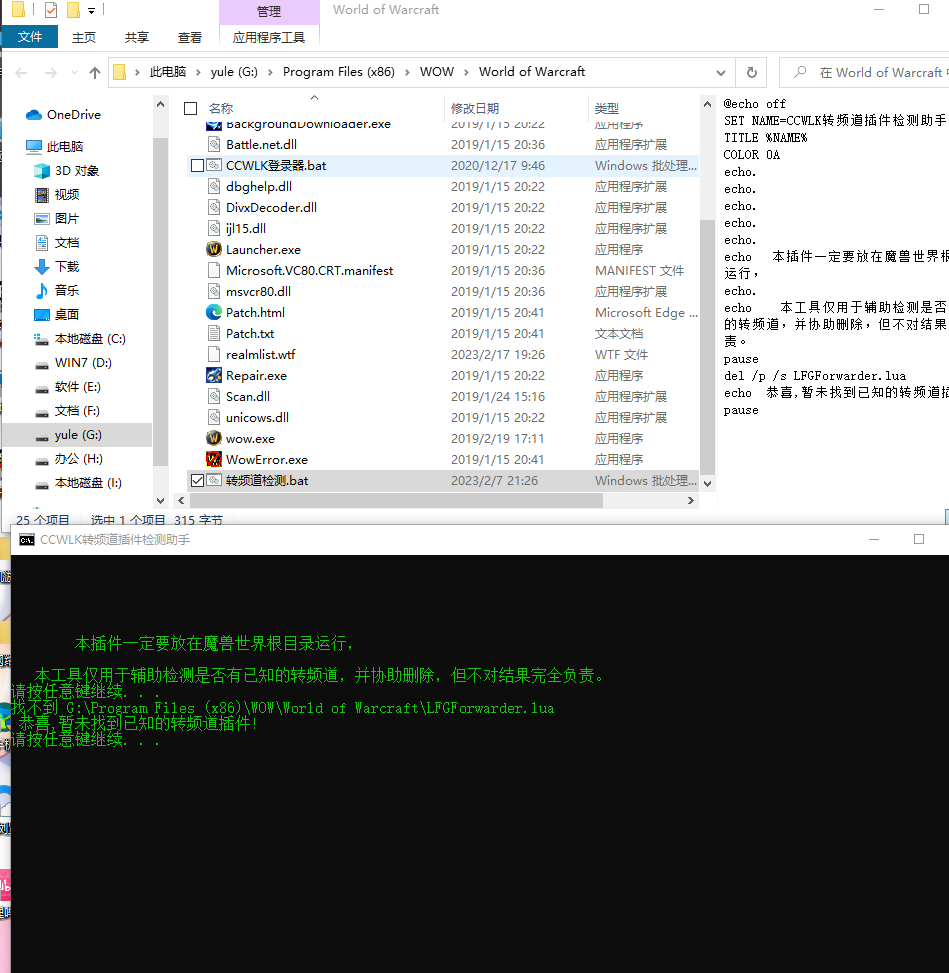
Task: Click the back navigation button
Action: tap(20, 72)
